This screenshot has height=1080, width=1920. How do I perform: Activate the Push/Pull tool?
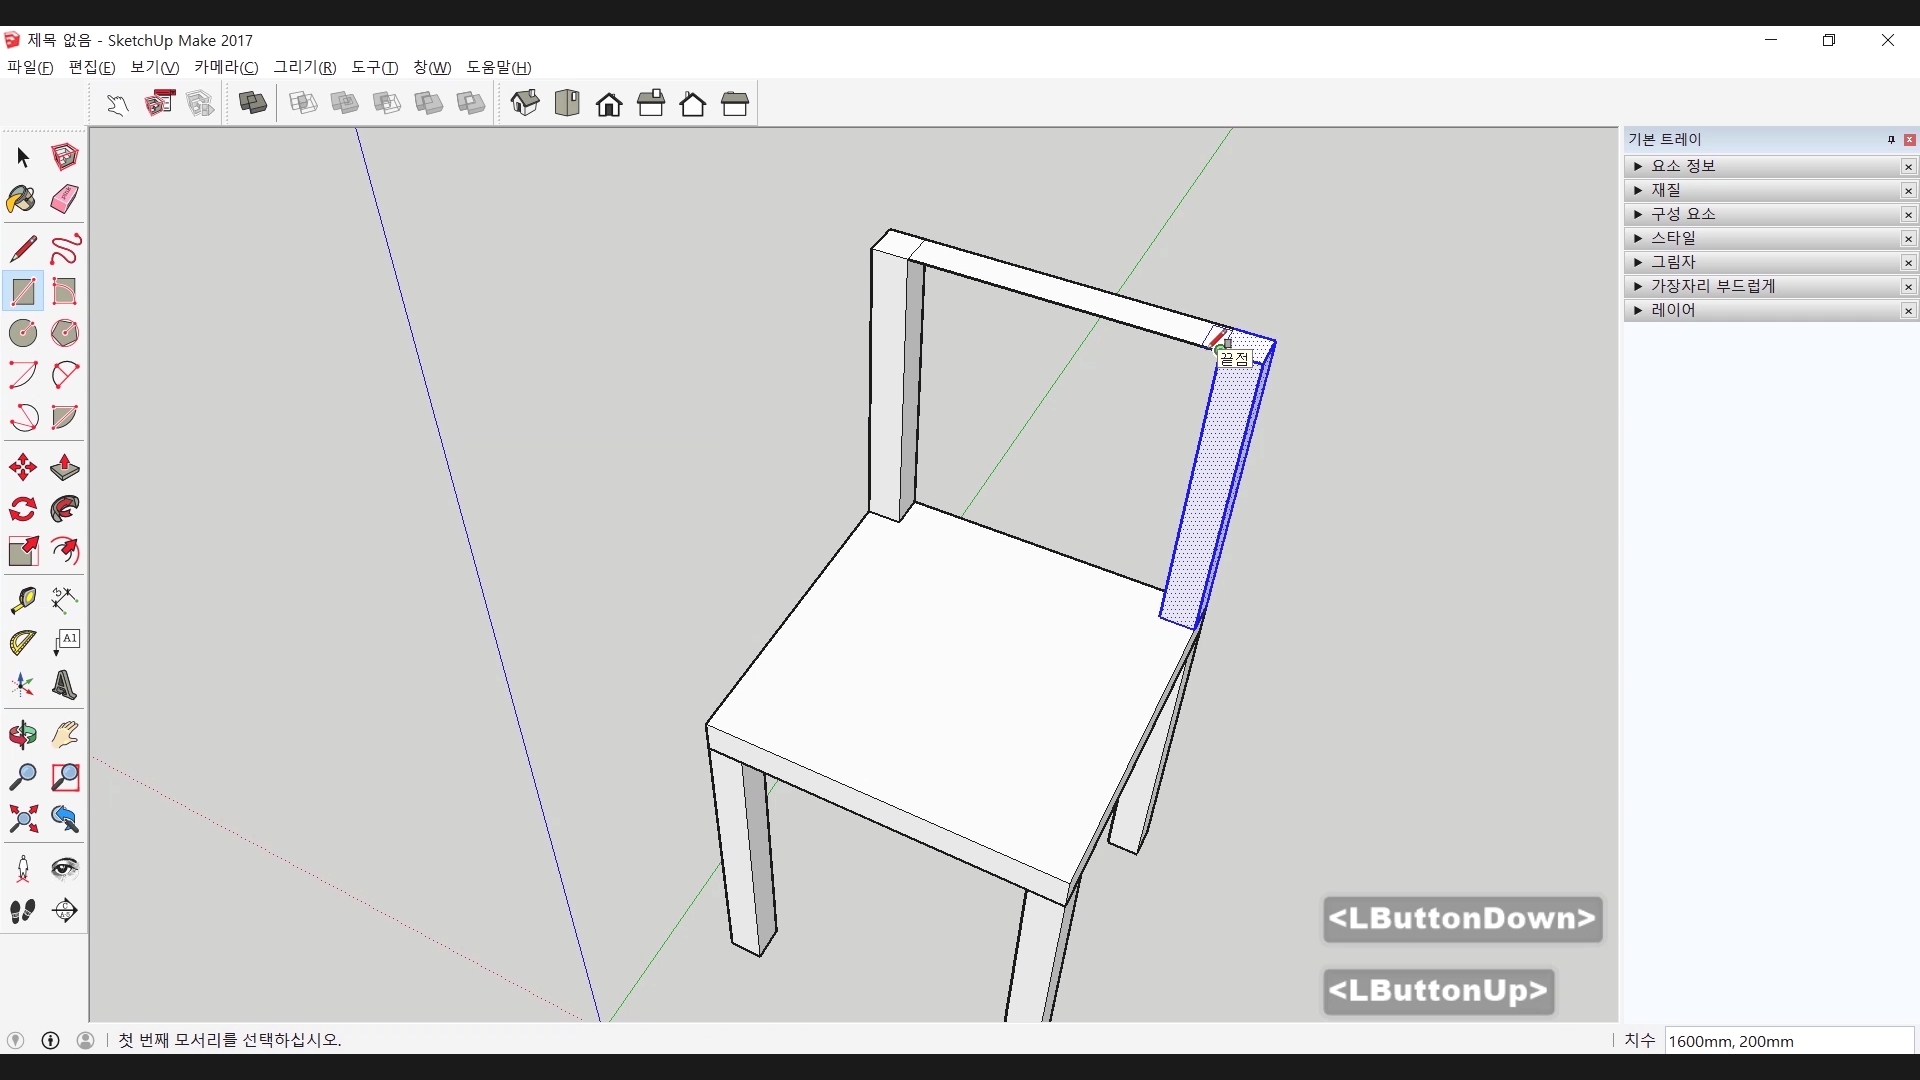(x=65, y=468)
